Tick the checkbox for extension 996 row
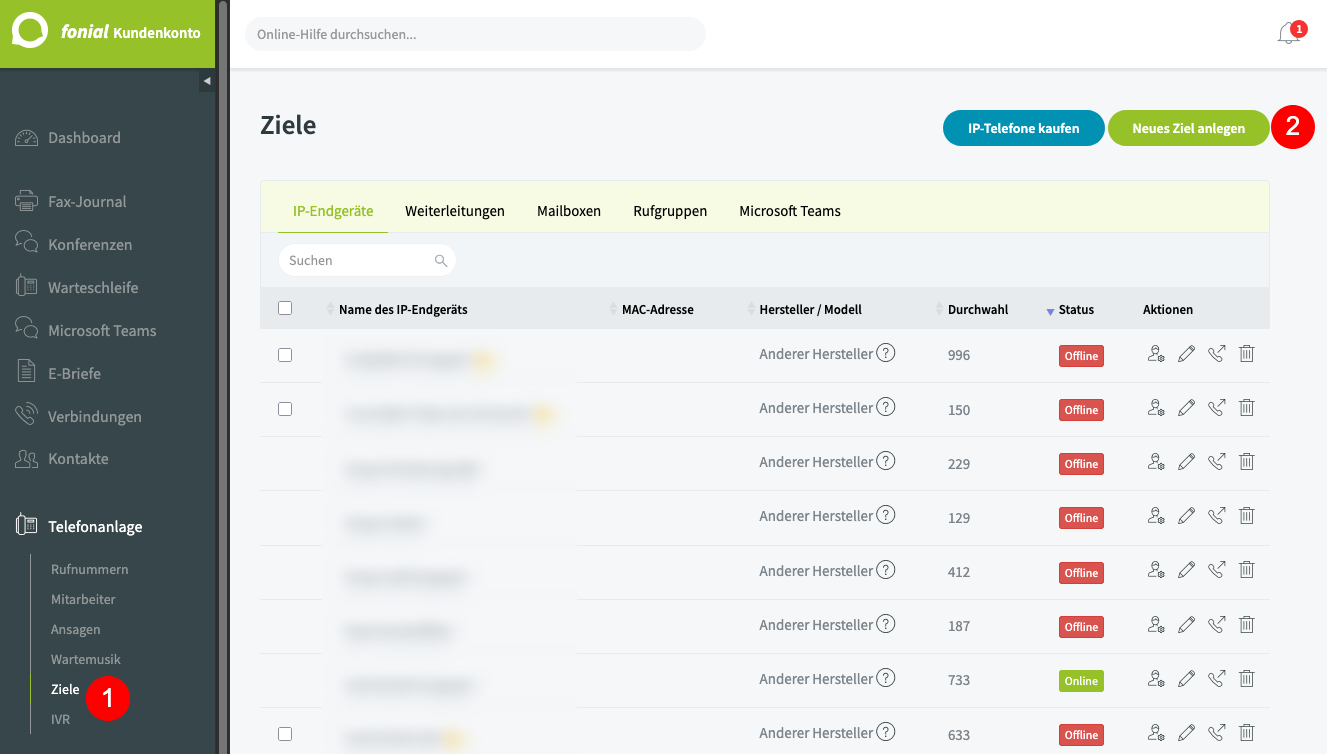Image resolution: width=1327 pixels, height=754 pixels. (285, 355)
